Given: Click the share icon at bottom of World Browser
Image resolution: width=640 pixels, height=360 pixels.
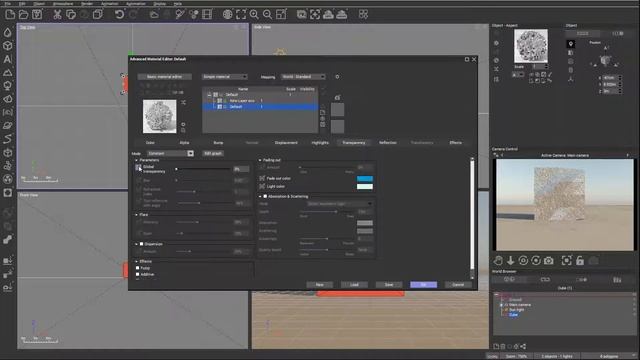Looking at the screenshot, I should coord(523,347).
